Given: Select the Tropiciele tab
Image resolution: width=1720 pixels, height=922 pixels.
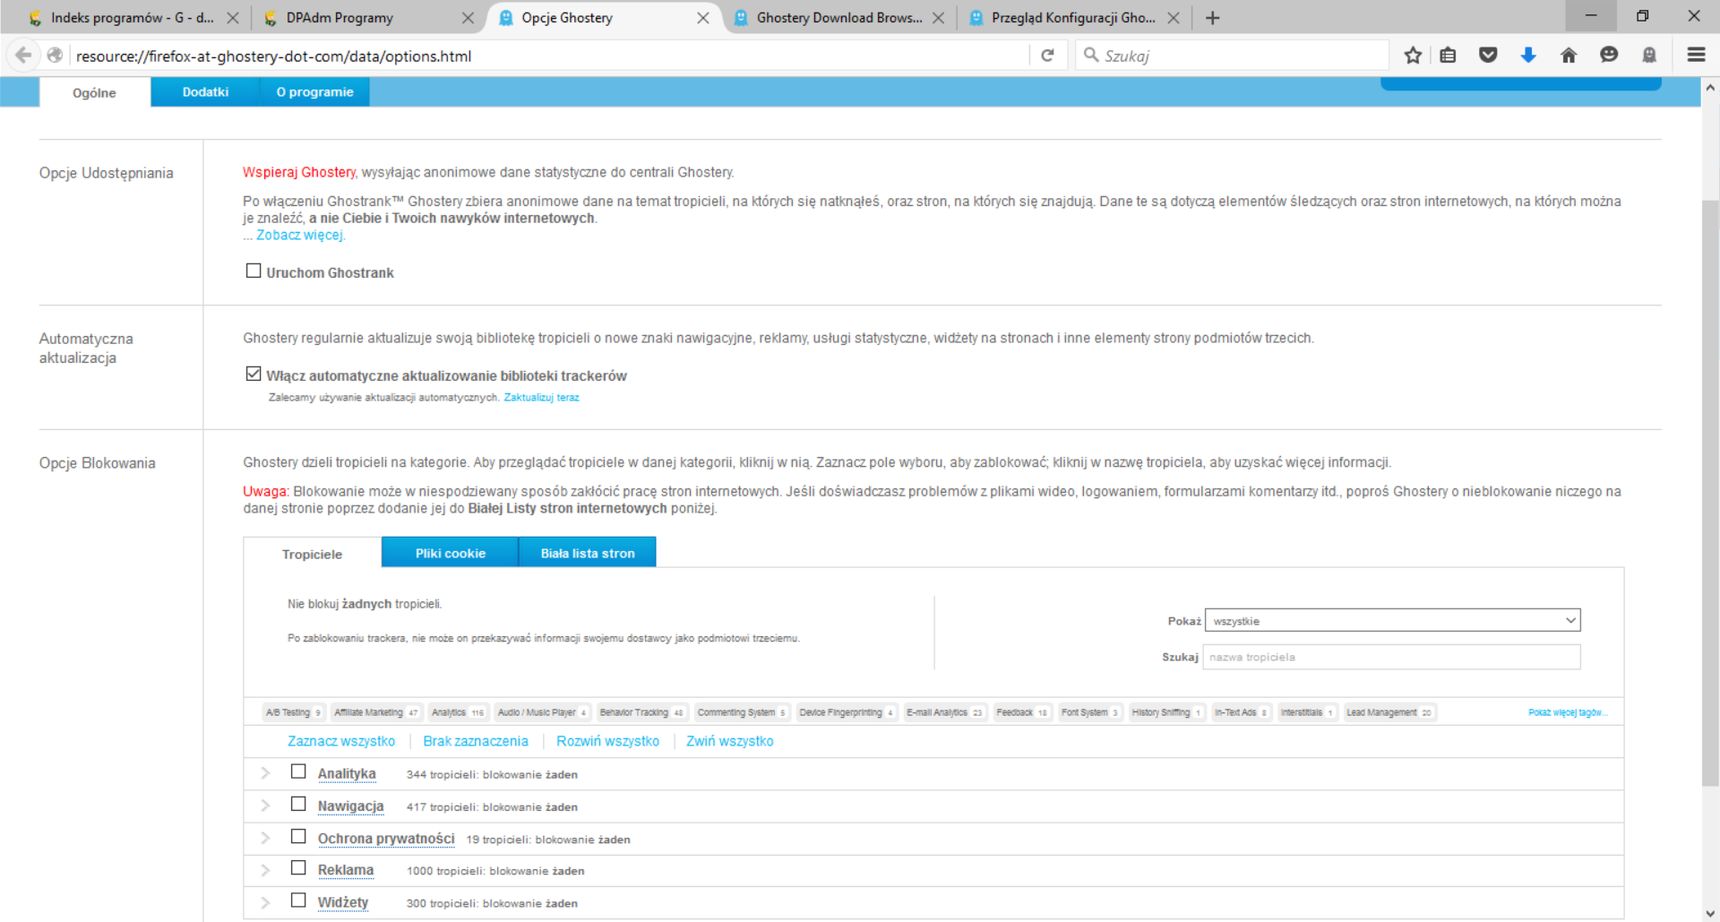Looking at the screenshot, I should tap(312, 554).
